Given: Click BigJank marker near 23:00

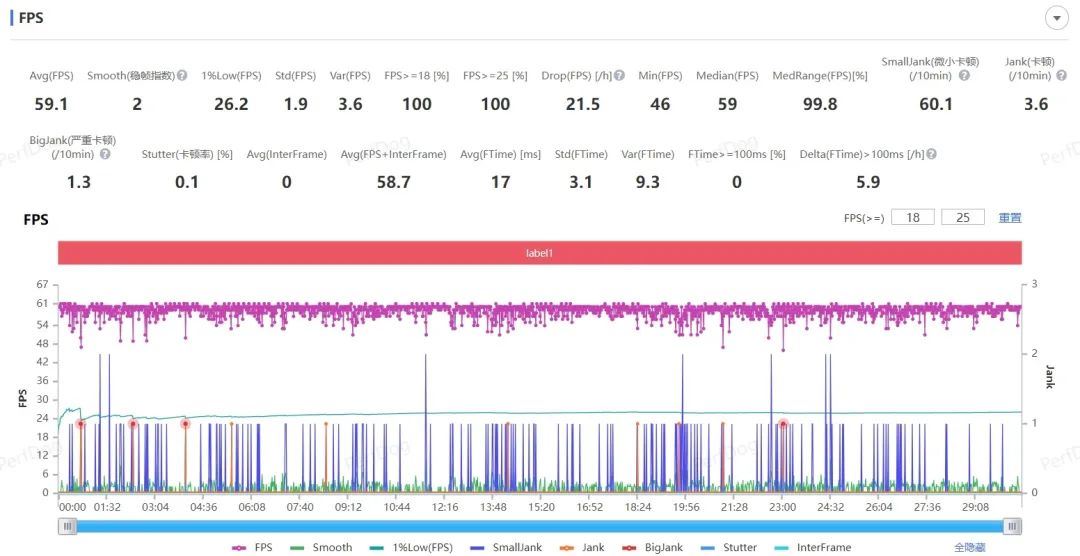Looking at the screenshot, I should click(783, 424).
